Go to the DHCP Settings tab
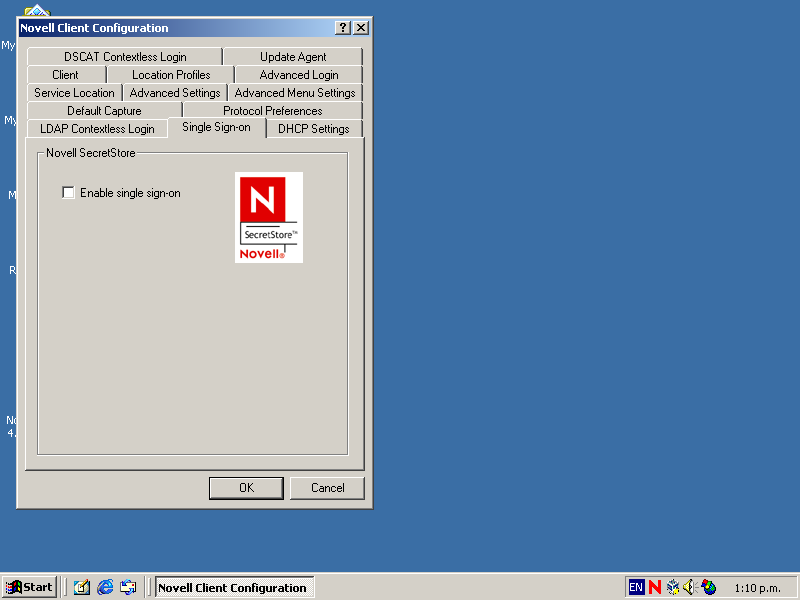This screenshot has height=600, width=800. pyautogui.click(x=314, y=129)
